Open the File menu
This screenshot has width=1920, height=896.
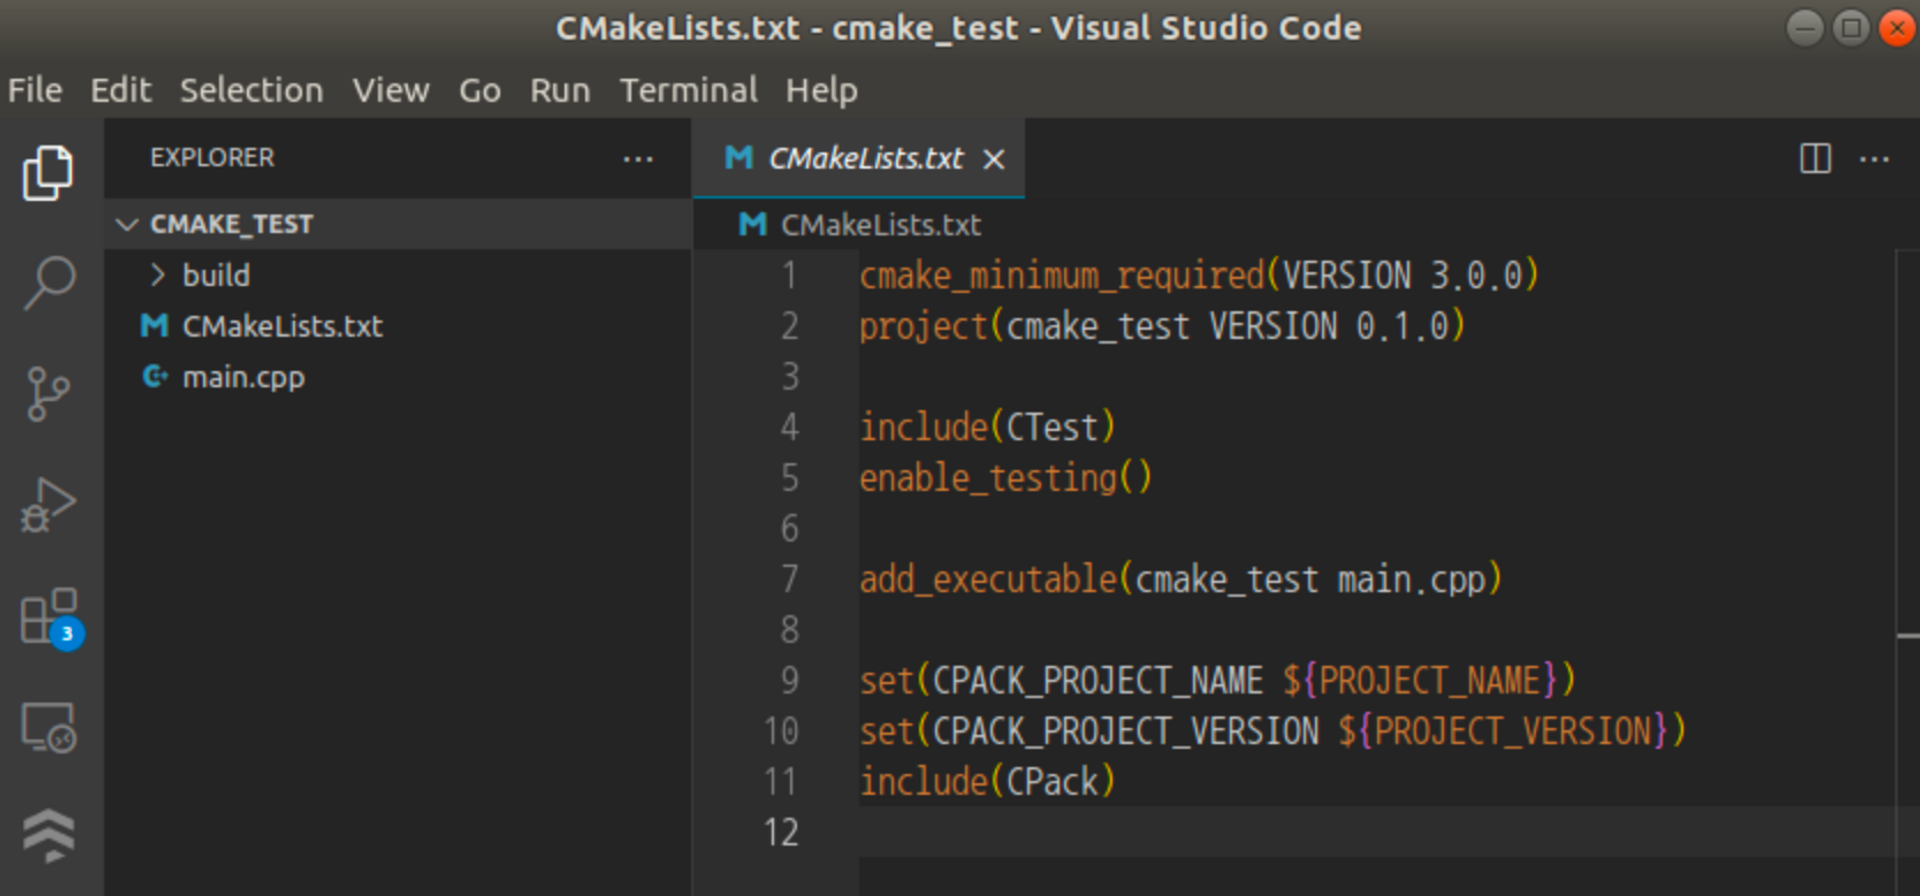click(x=35, y=90)
